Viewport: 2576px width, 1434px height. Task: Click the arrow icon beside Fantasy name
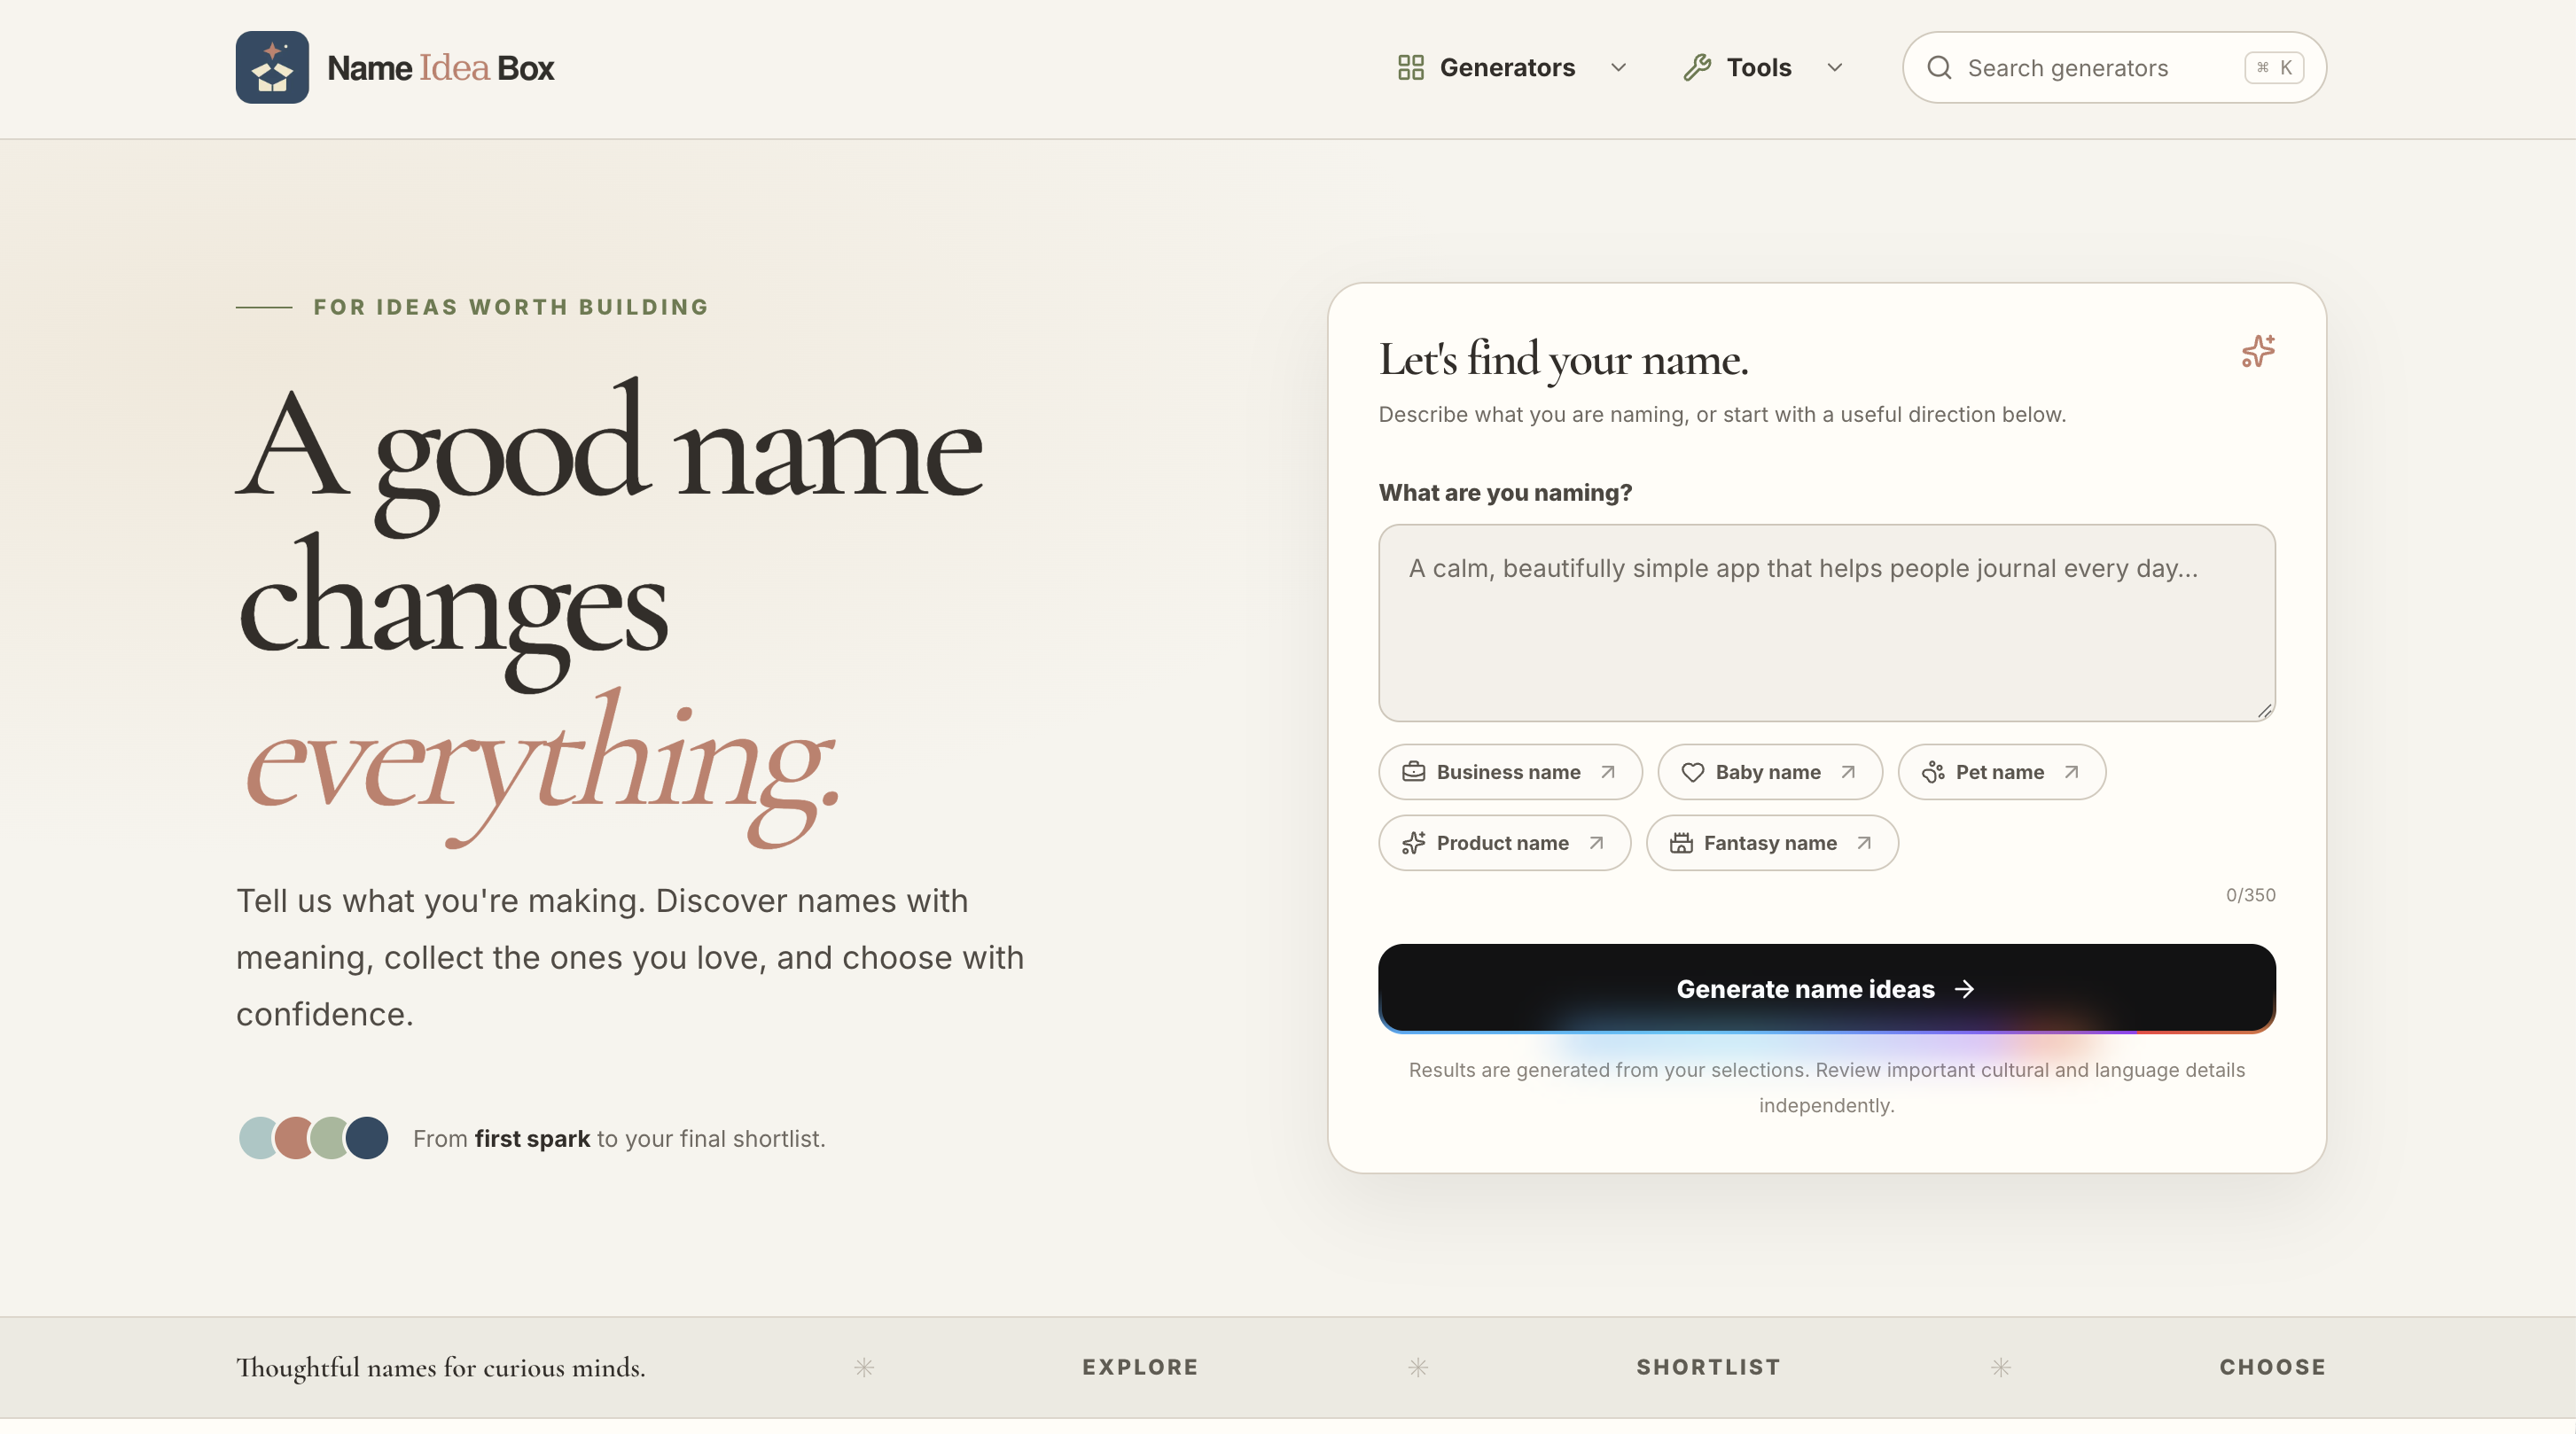click(1864, 842)
